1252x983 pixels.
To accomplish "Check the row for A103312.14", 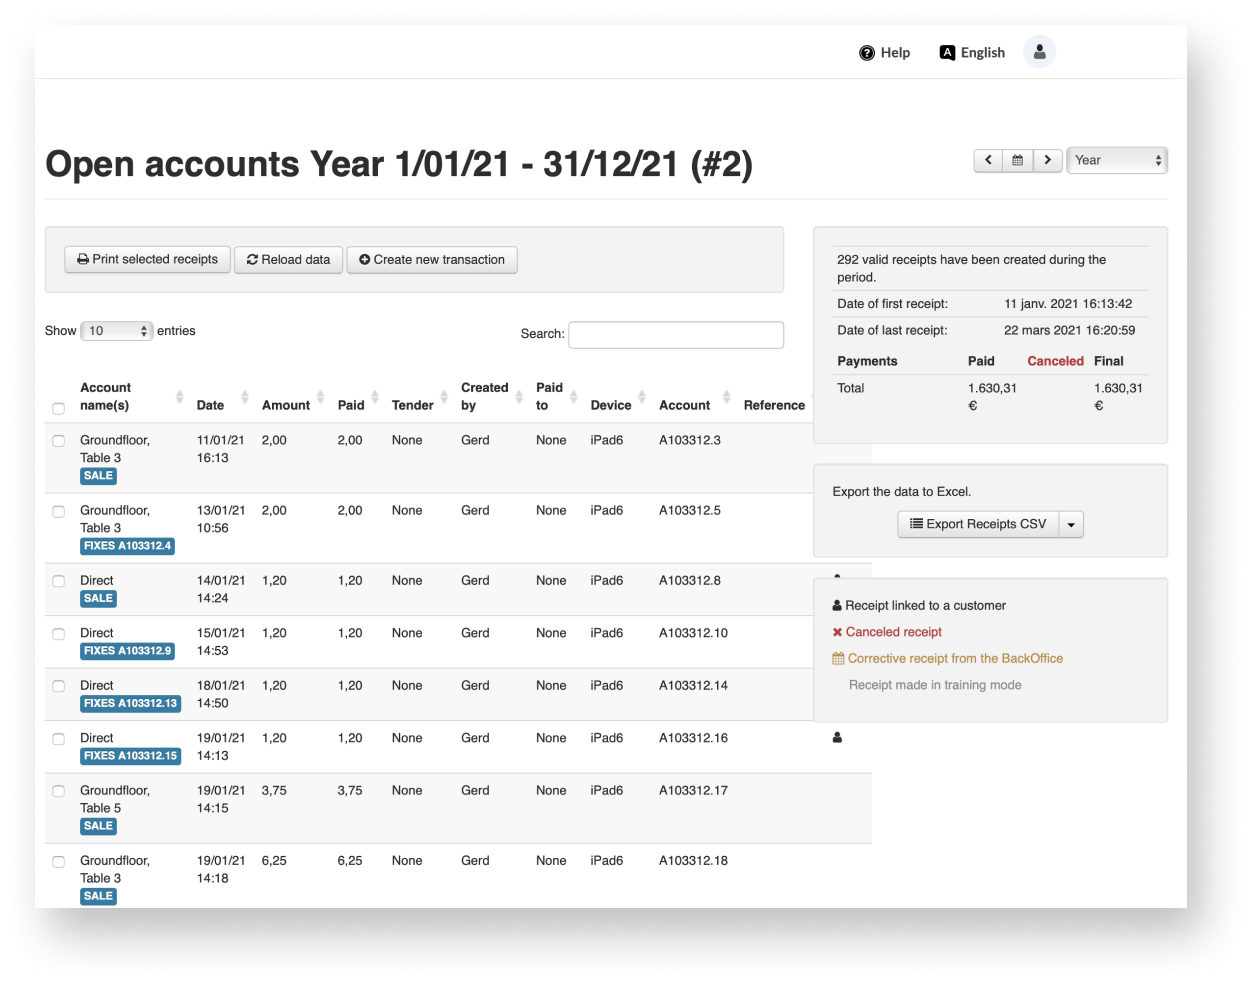I will pos(59,686).
